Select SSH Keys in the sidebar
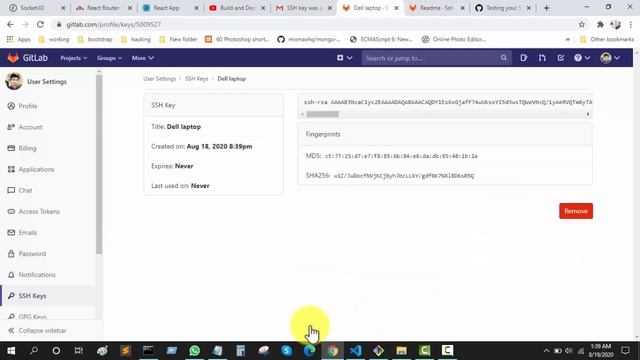The height and width of the screenshot is (360, 640). pos(32,296)
